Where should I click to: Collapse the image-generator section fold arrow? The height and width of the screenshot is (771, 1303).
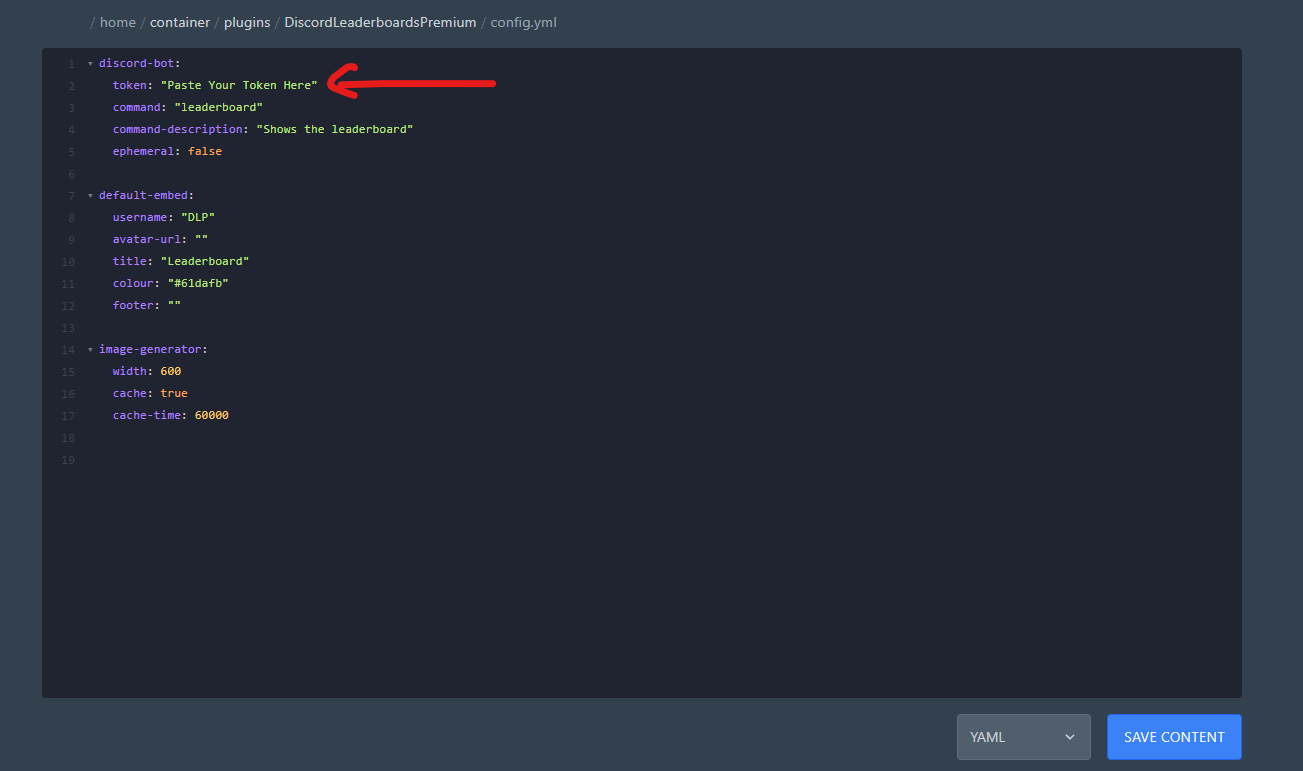click(x=90, y=350)
